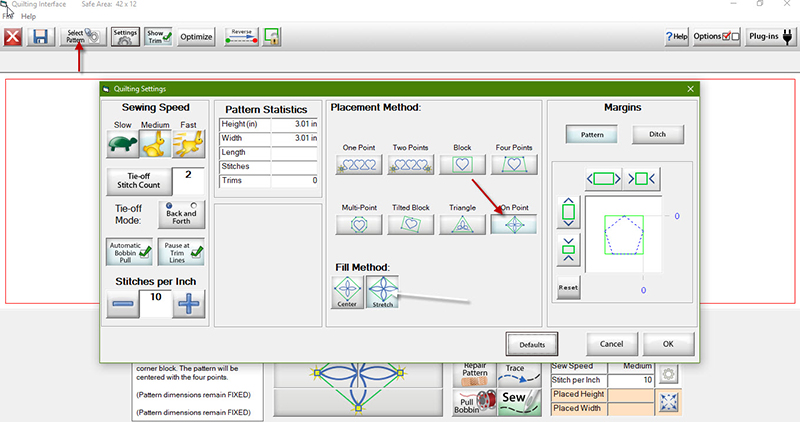The width and height of the screenshot is (800, 422).
Task: Select Slow turtle sewing speed
Action: point(122,143)
